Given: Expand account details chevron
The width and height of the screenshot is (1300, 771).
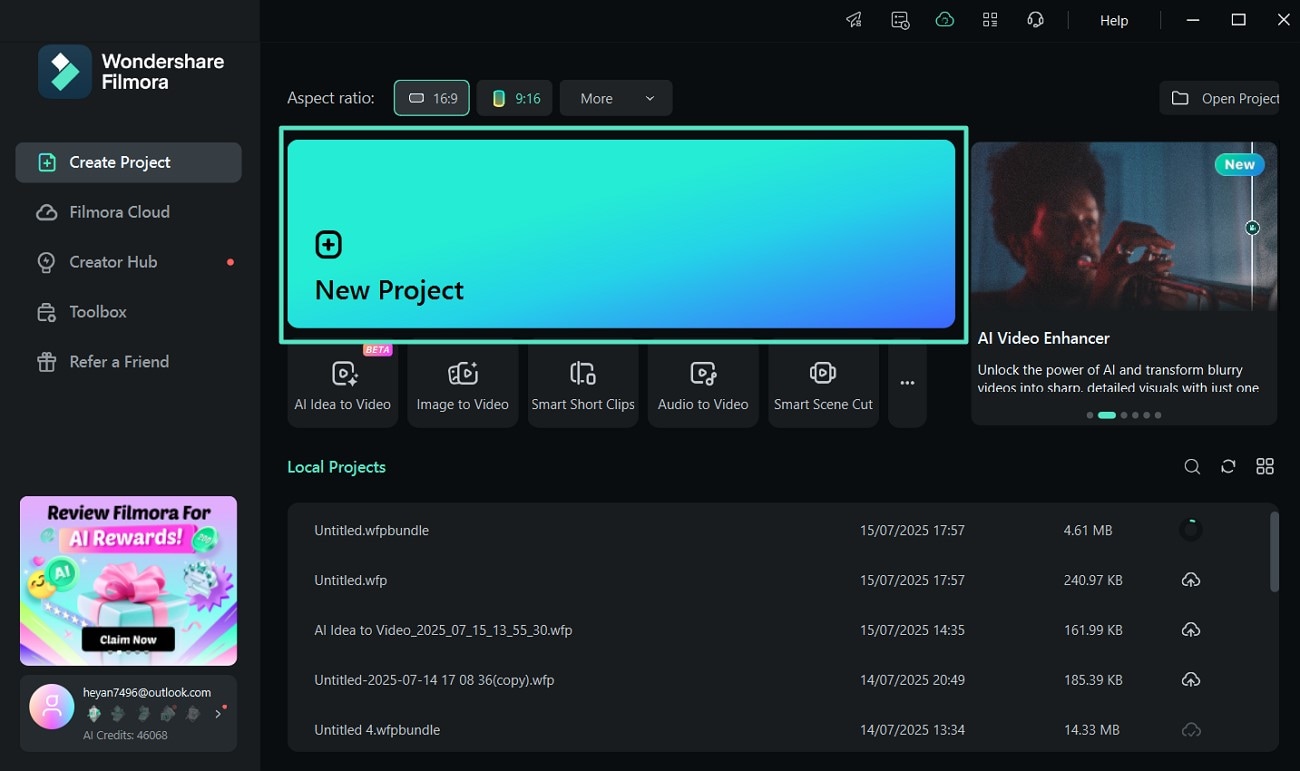Looking at the screenshot, I should [x=219, y=714].
